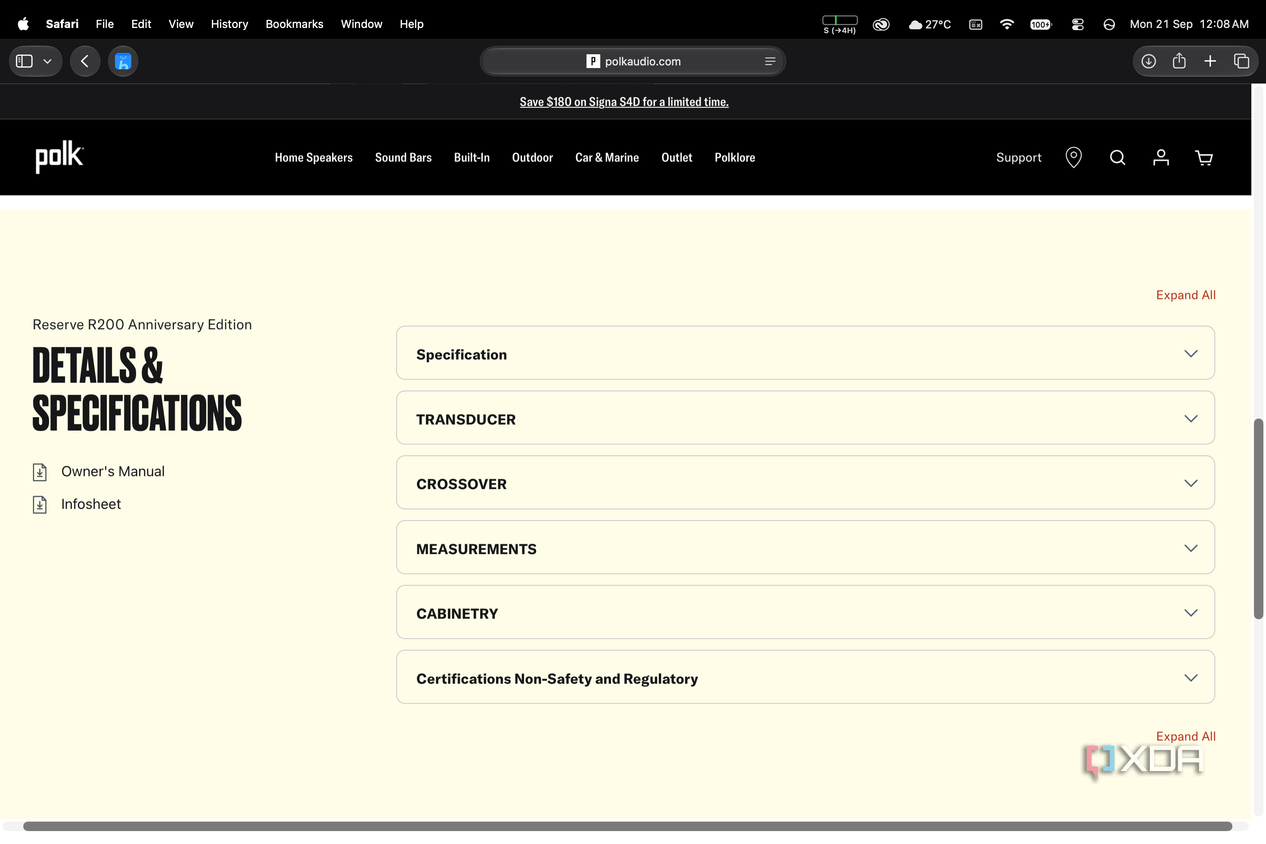Click the Infosheet download icon
1266x844 pixels.
pyautogui.click(x=40, y=505)
